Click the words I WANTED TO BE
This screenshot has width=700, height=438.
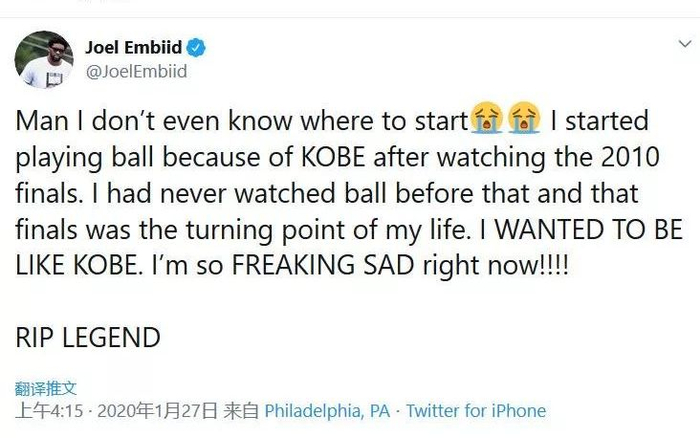click(570, 228)
